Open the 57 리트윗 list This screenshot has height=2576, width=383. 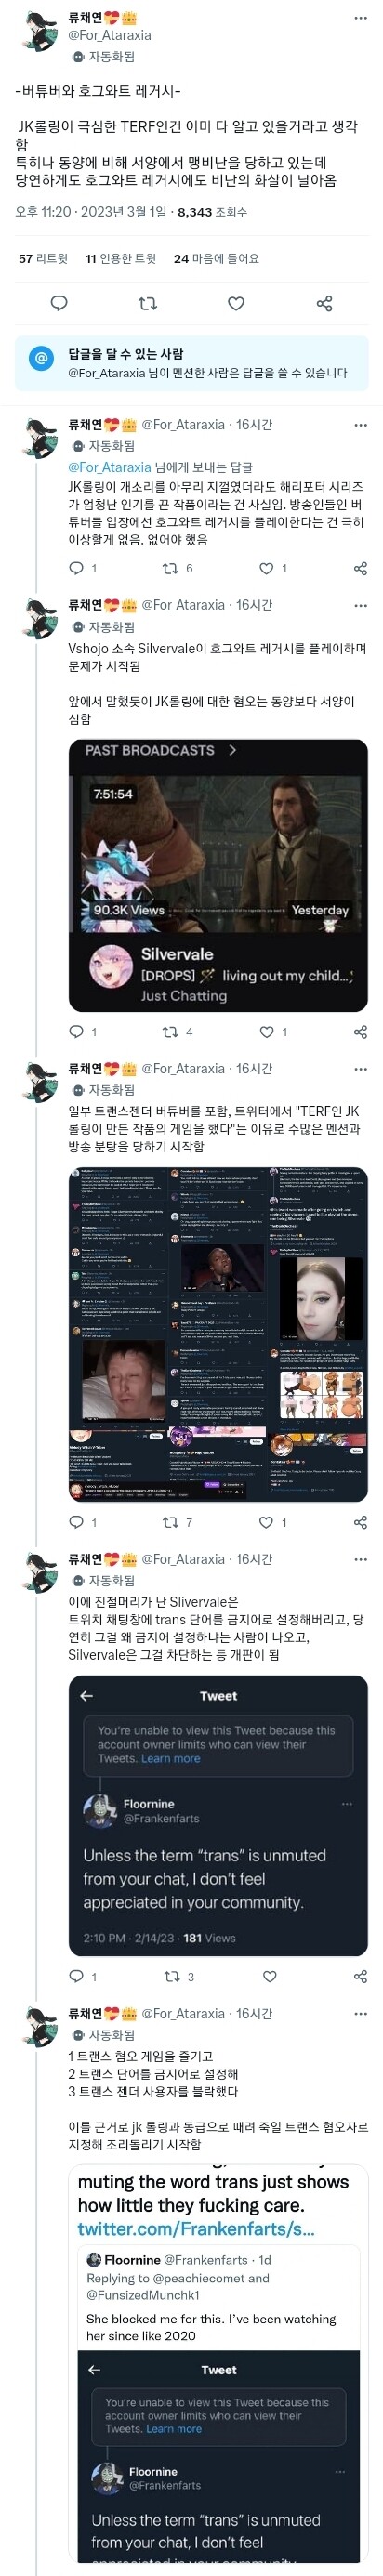[43, 258]
